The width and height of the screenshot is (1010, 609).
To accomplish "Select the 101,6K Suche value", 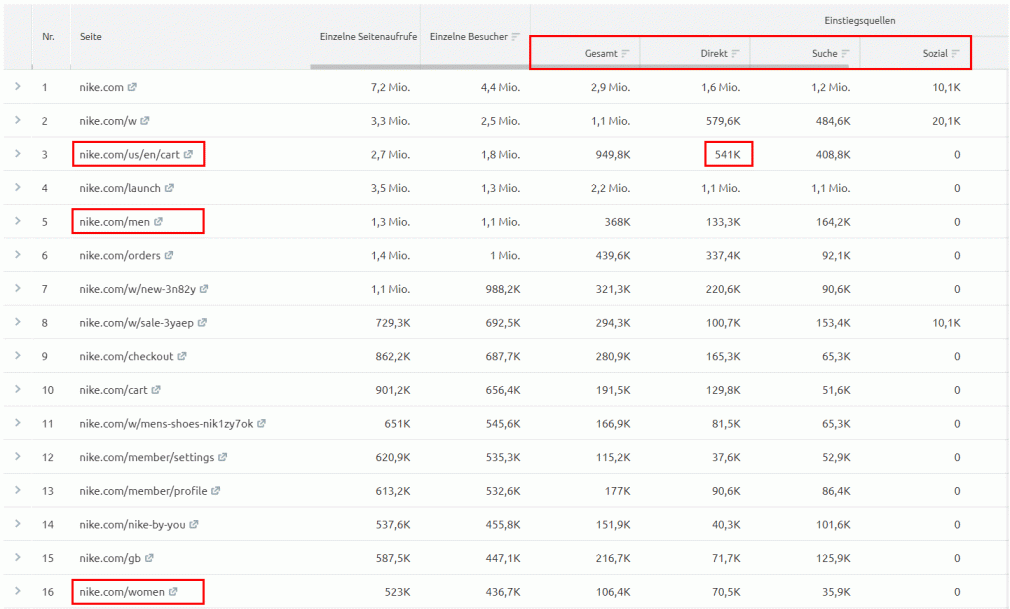I will (x=834, y=525).
